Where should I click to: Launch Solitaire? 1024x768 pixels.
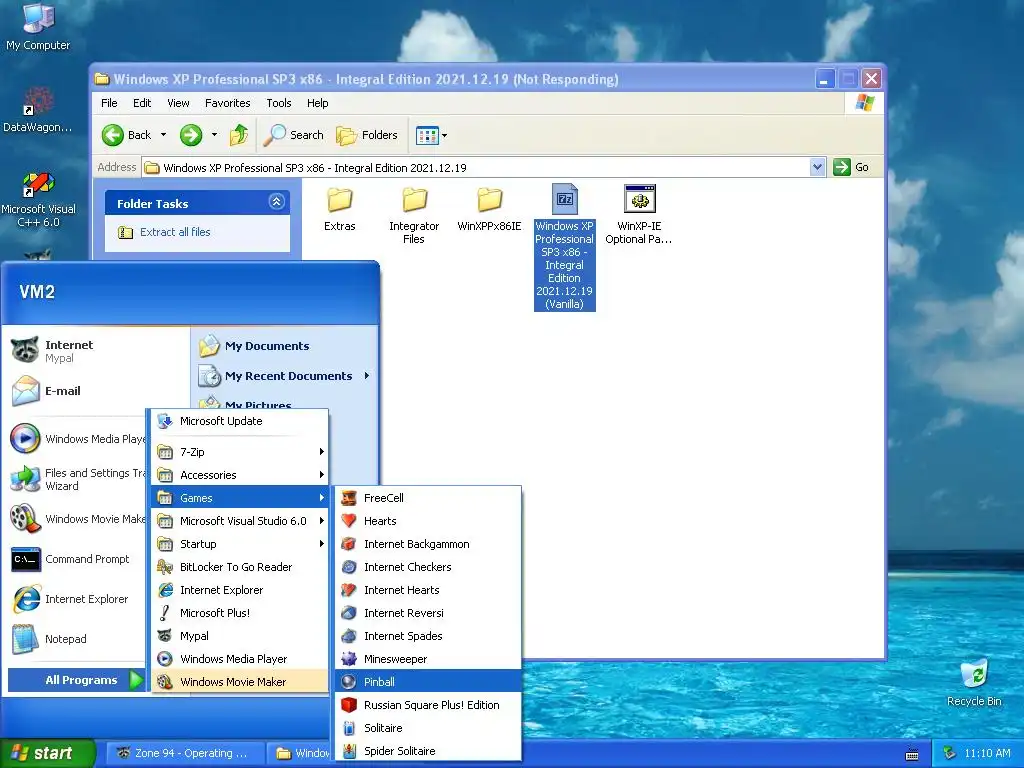pyautogui.click(x=428, y=728)
